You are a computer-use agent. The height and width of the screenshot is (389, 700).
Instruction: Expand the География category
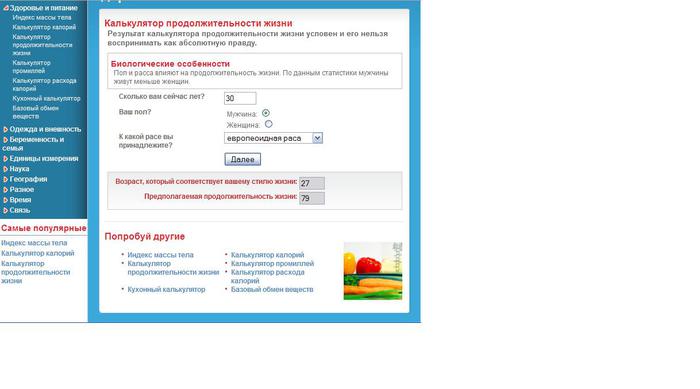coord(25,179)
